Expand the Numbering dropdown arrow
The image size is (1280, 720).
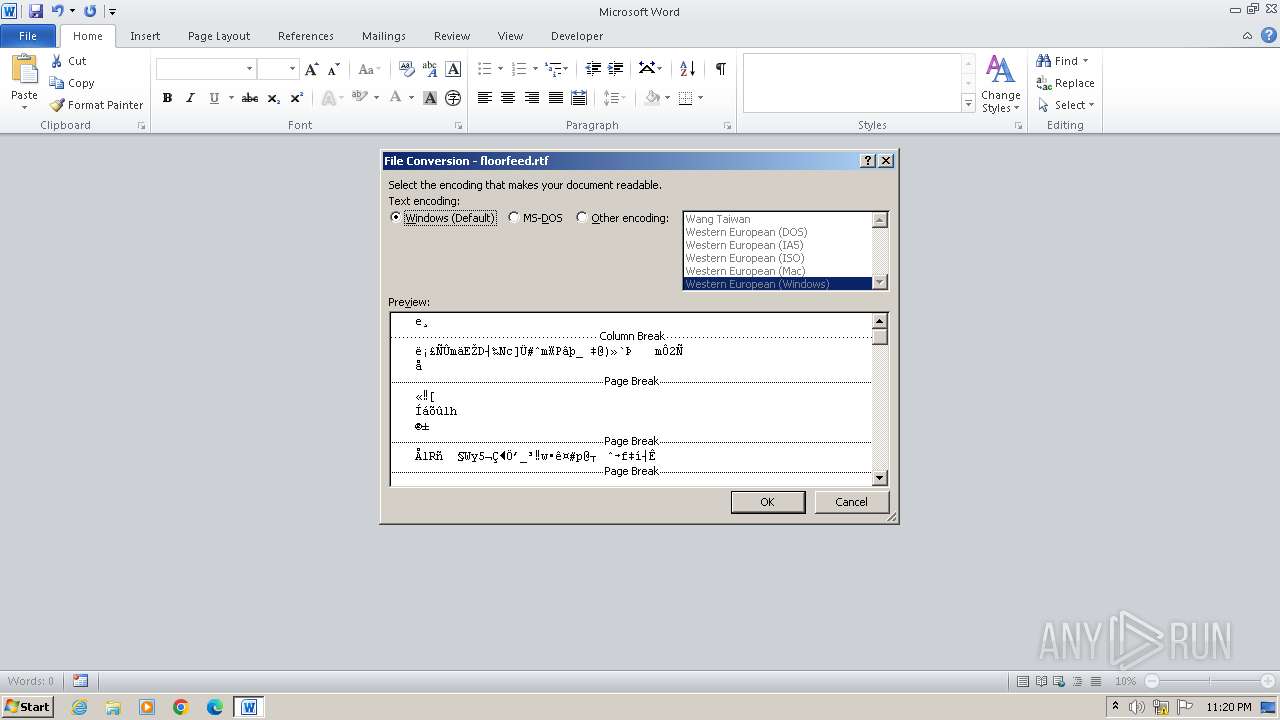pyautogui.click(x=535, y=69)
